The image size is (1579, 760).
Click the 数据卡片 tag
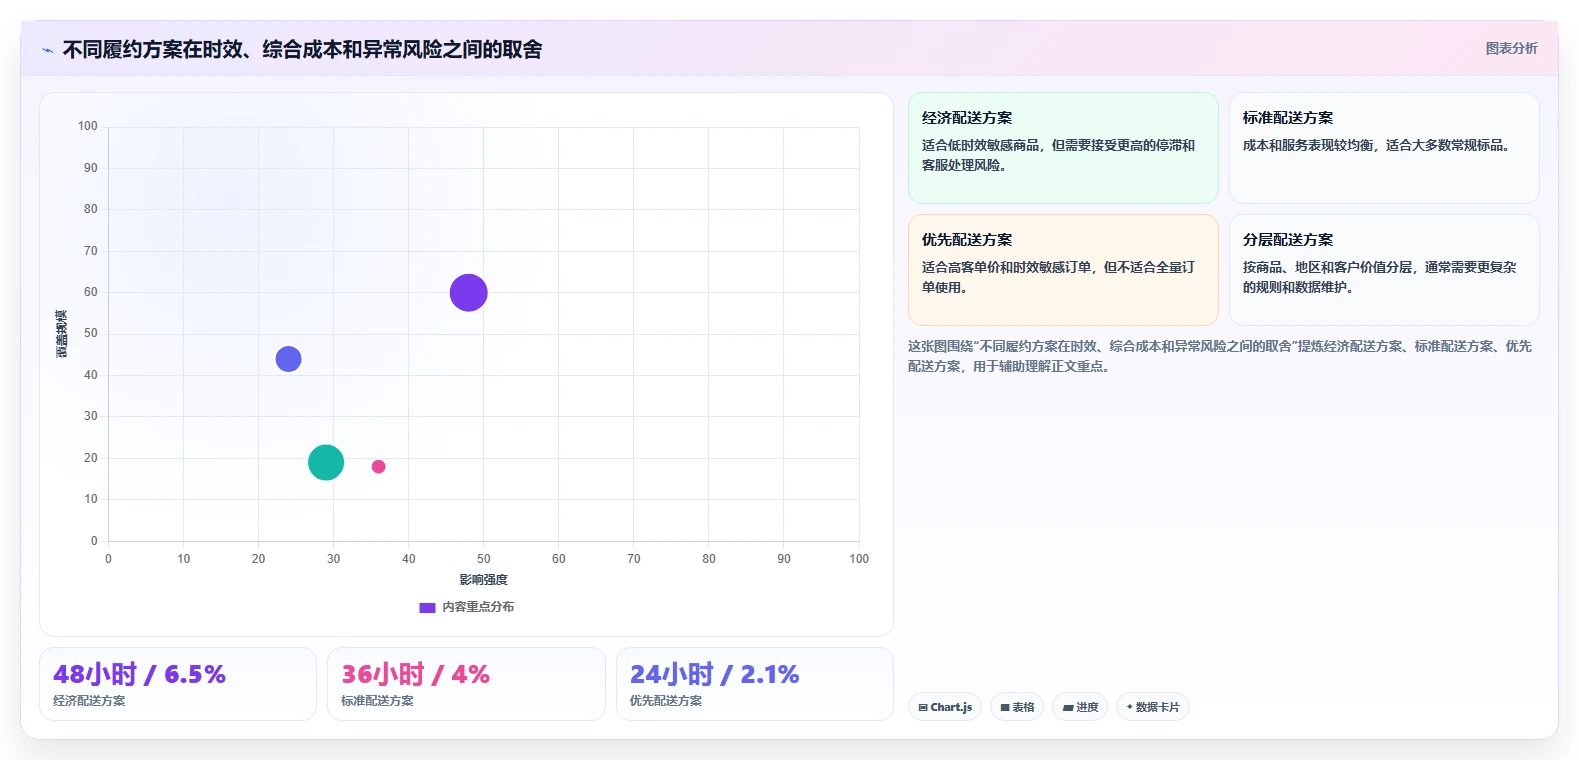pos(1153,707)
